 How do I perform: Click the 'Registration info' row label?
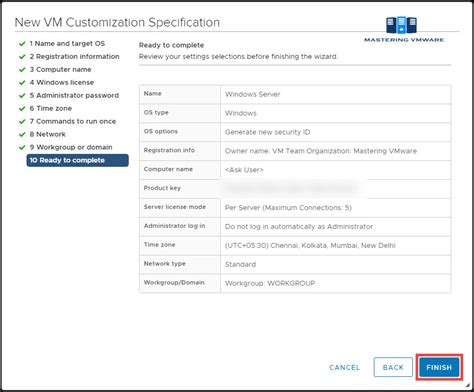tap(169, 150)
